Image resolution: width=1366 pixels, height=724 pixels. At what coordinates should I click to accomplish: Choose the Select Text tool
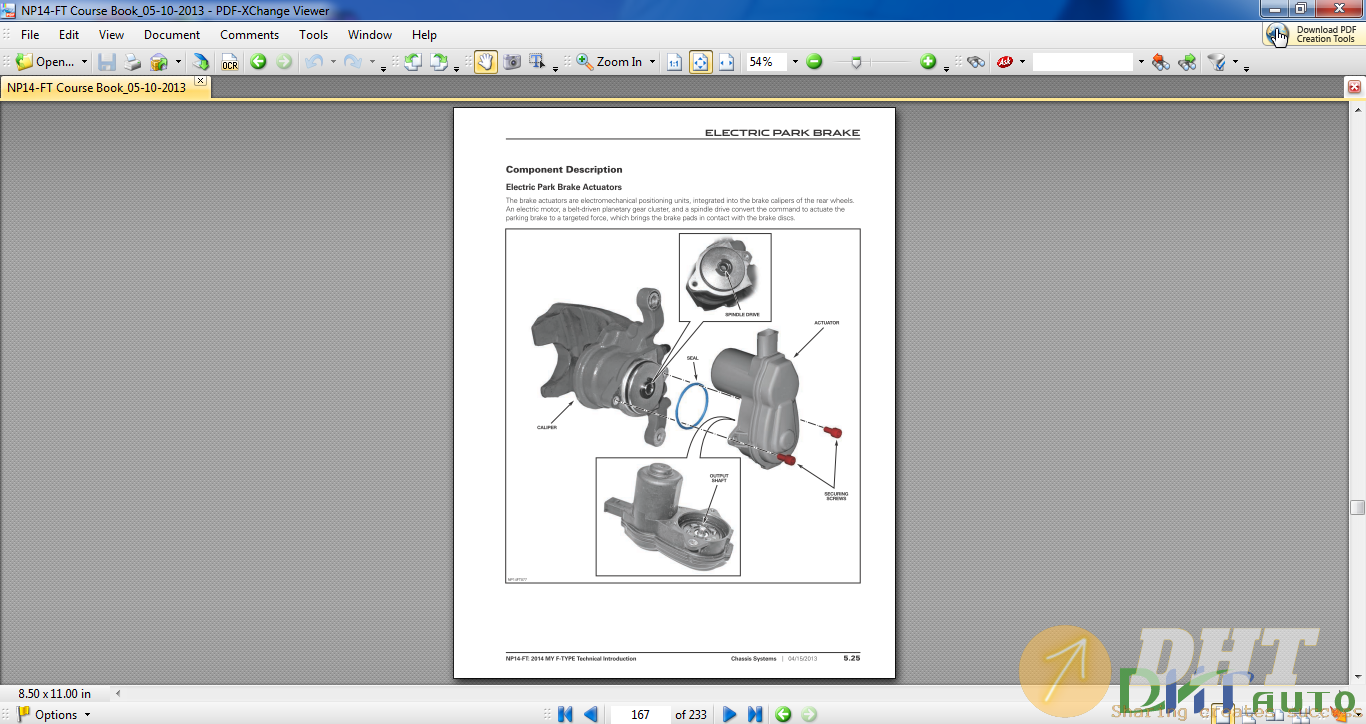(538, 62)
